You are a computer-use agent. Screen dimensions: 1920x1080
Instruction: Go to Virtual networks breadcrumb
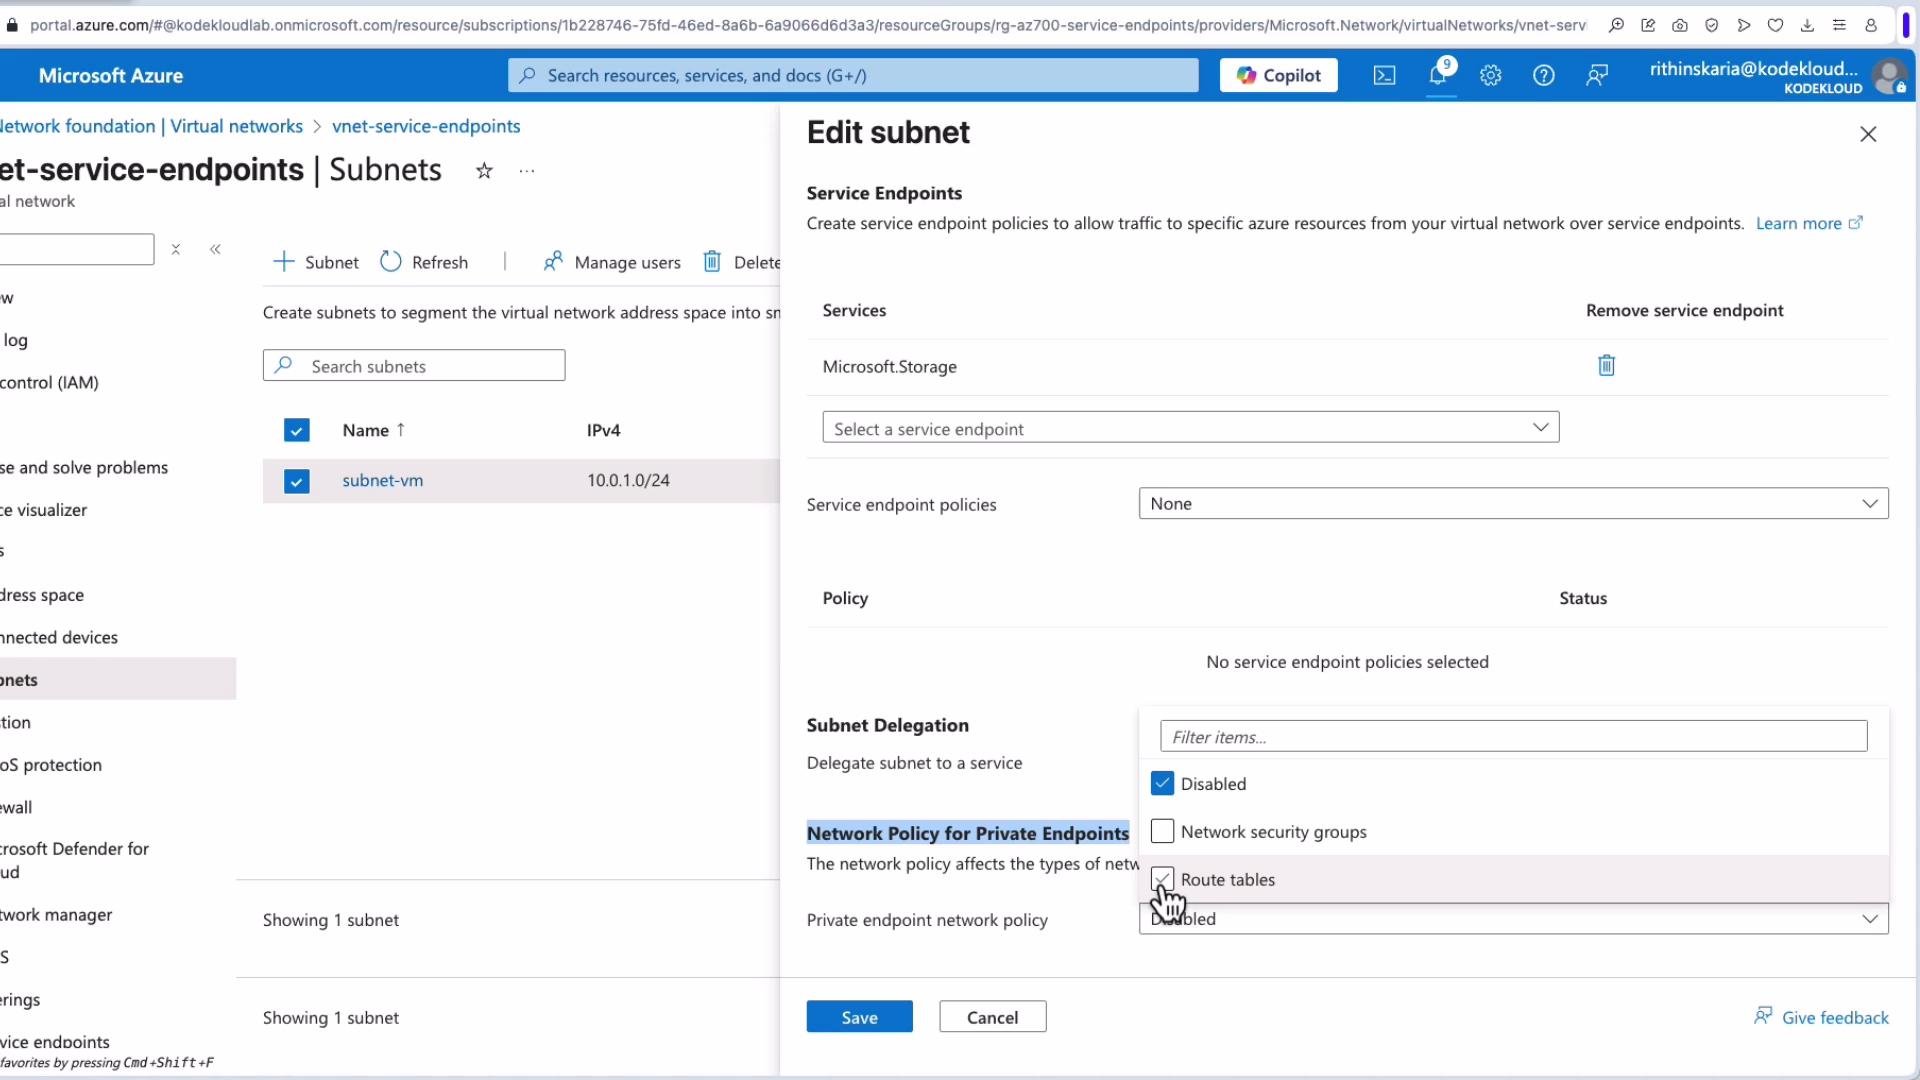pyautogui.click(x=236, y=126)
